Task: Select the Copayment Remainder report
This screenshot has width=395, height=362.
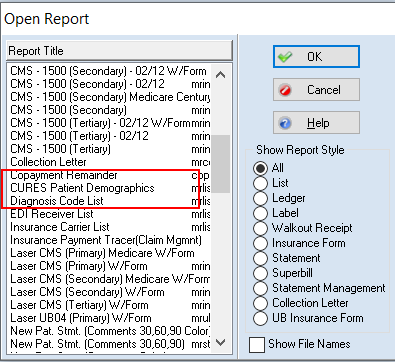Action: (110, 175)
